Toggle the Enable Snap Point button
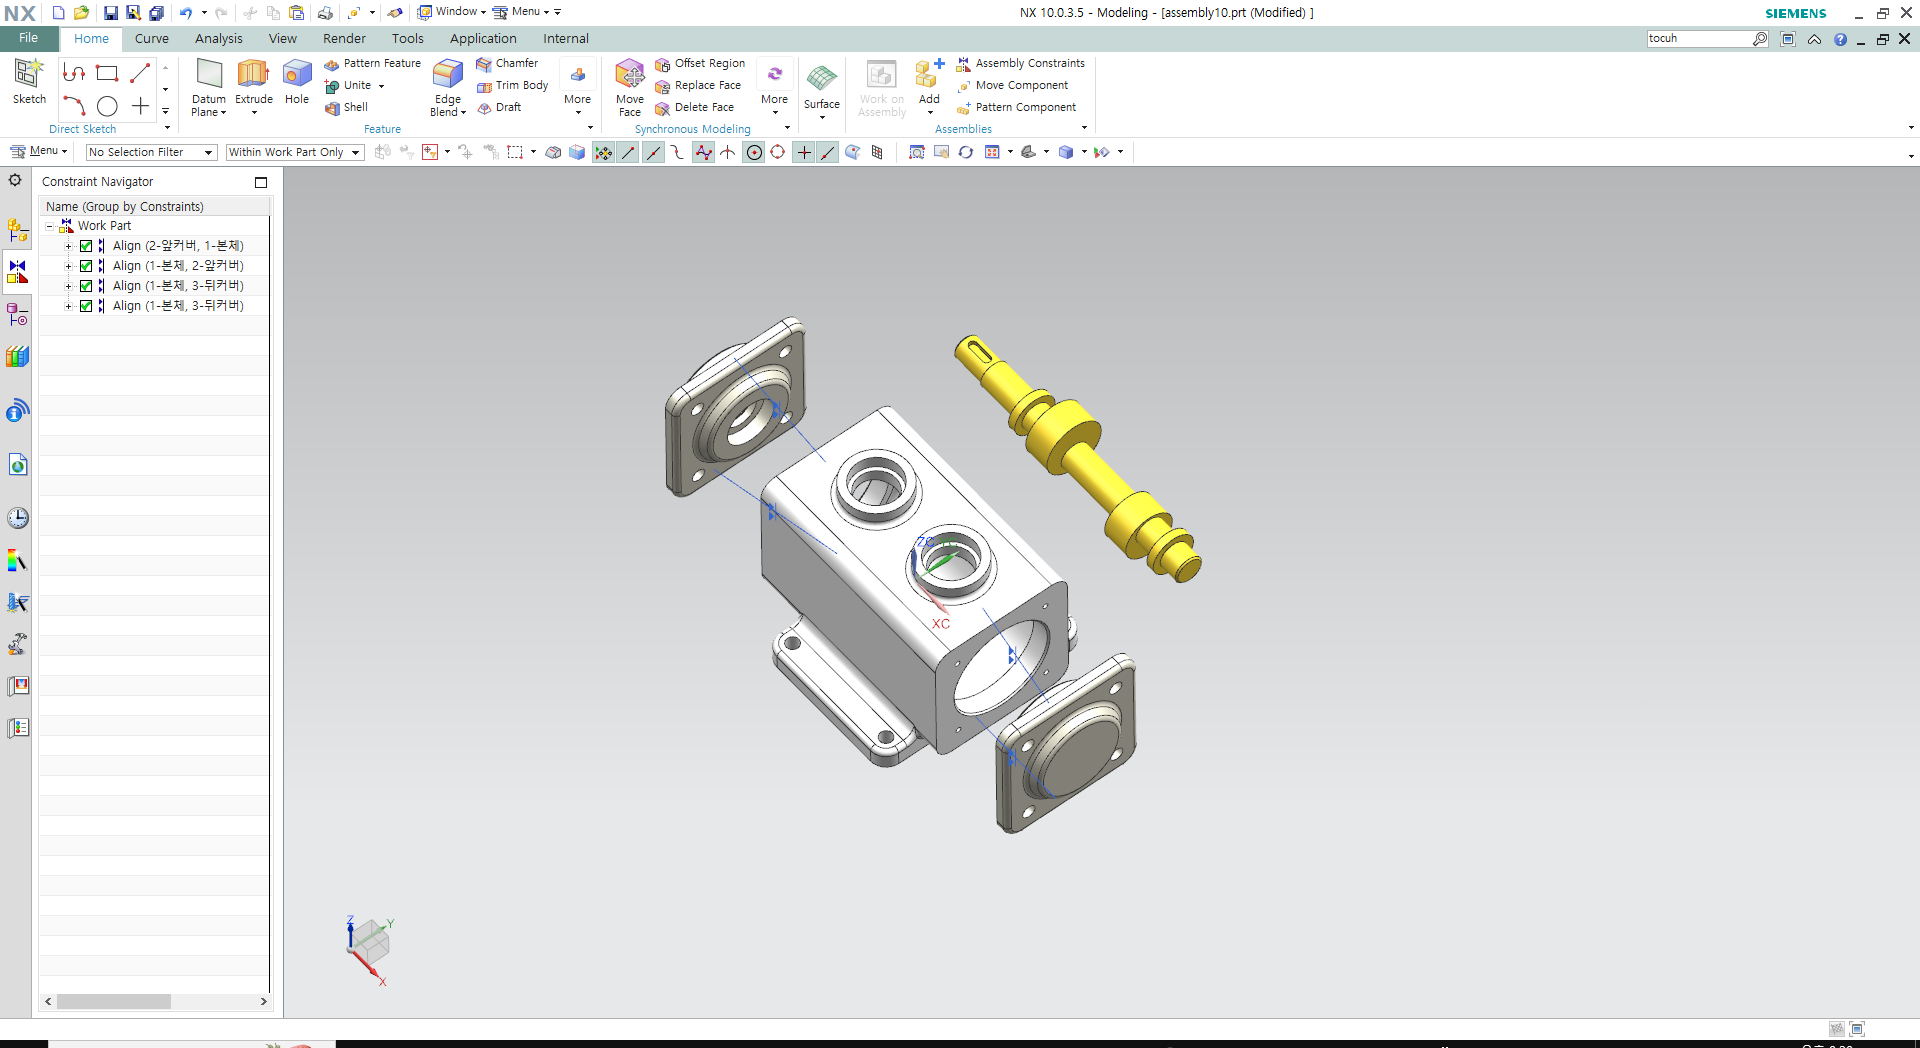 (x=603, y=152)
